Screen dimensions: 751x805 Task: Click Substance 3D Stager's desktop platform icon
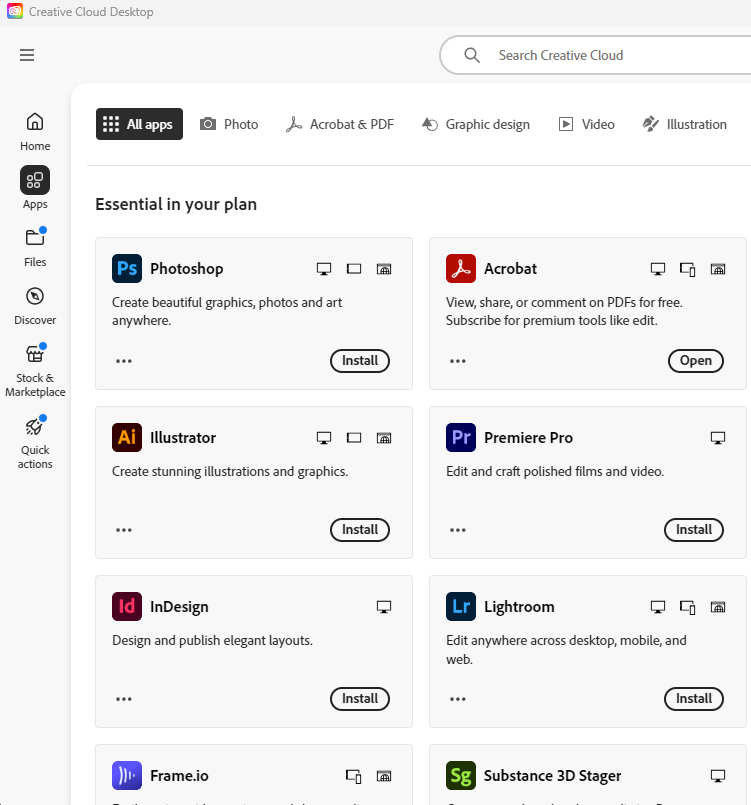pyautogui.click(x=718, y=776)
